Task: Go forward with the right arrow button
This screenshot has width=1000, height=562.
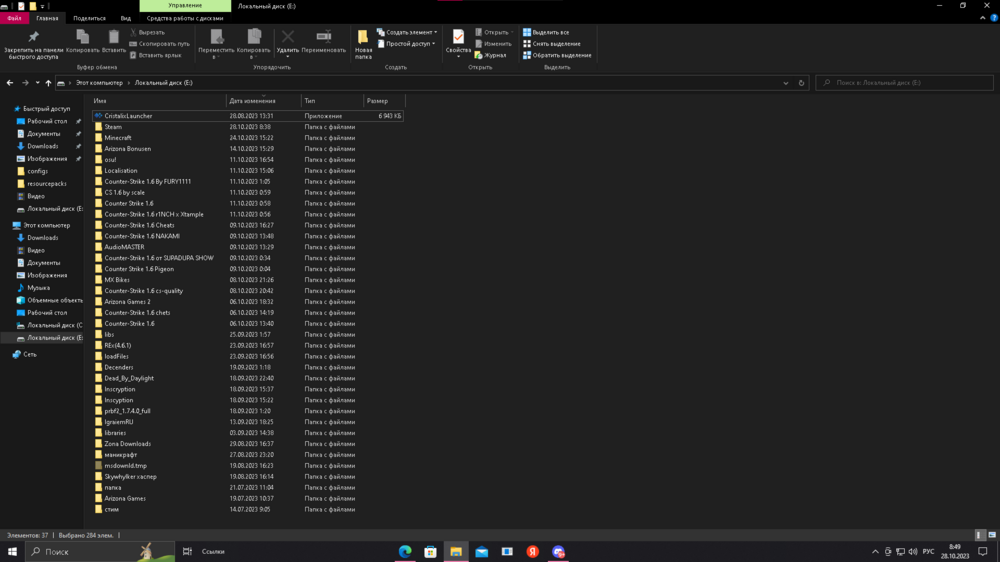Action: [x=25, y=82]
